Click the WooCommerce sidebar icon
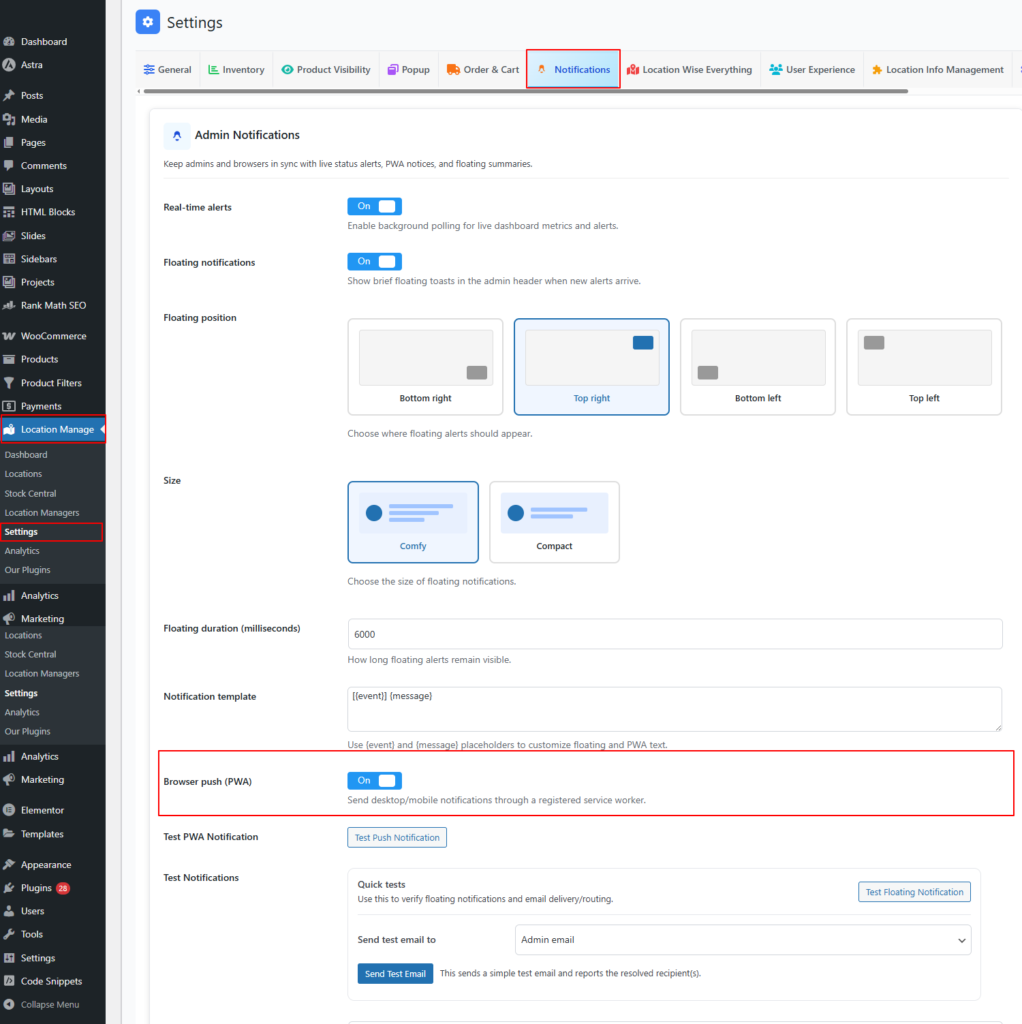This screenshot has height=1024, width=1022. click(x=9, y=336)
